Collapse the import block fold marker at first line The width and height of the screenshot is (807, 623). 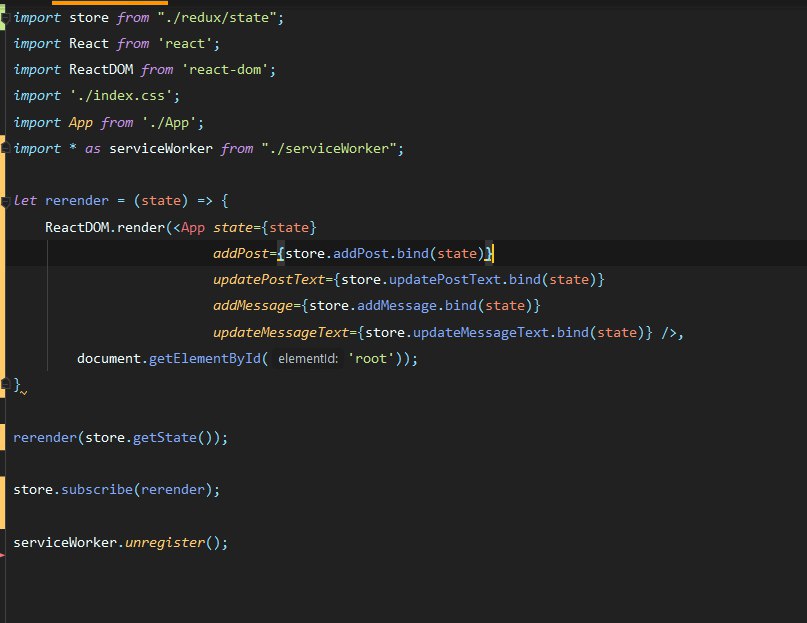(5, 19)
